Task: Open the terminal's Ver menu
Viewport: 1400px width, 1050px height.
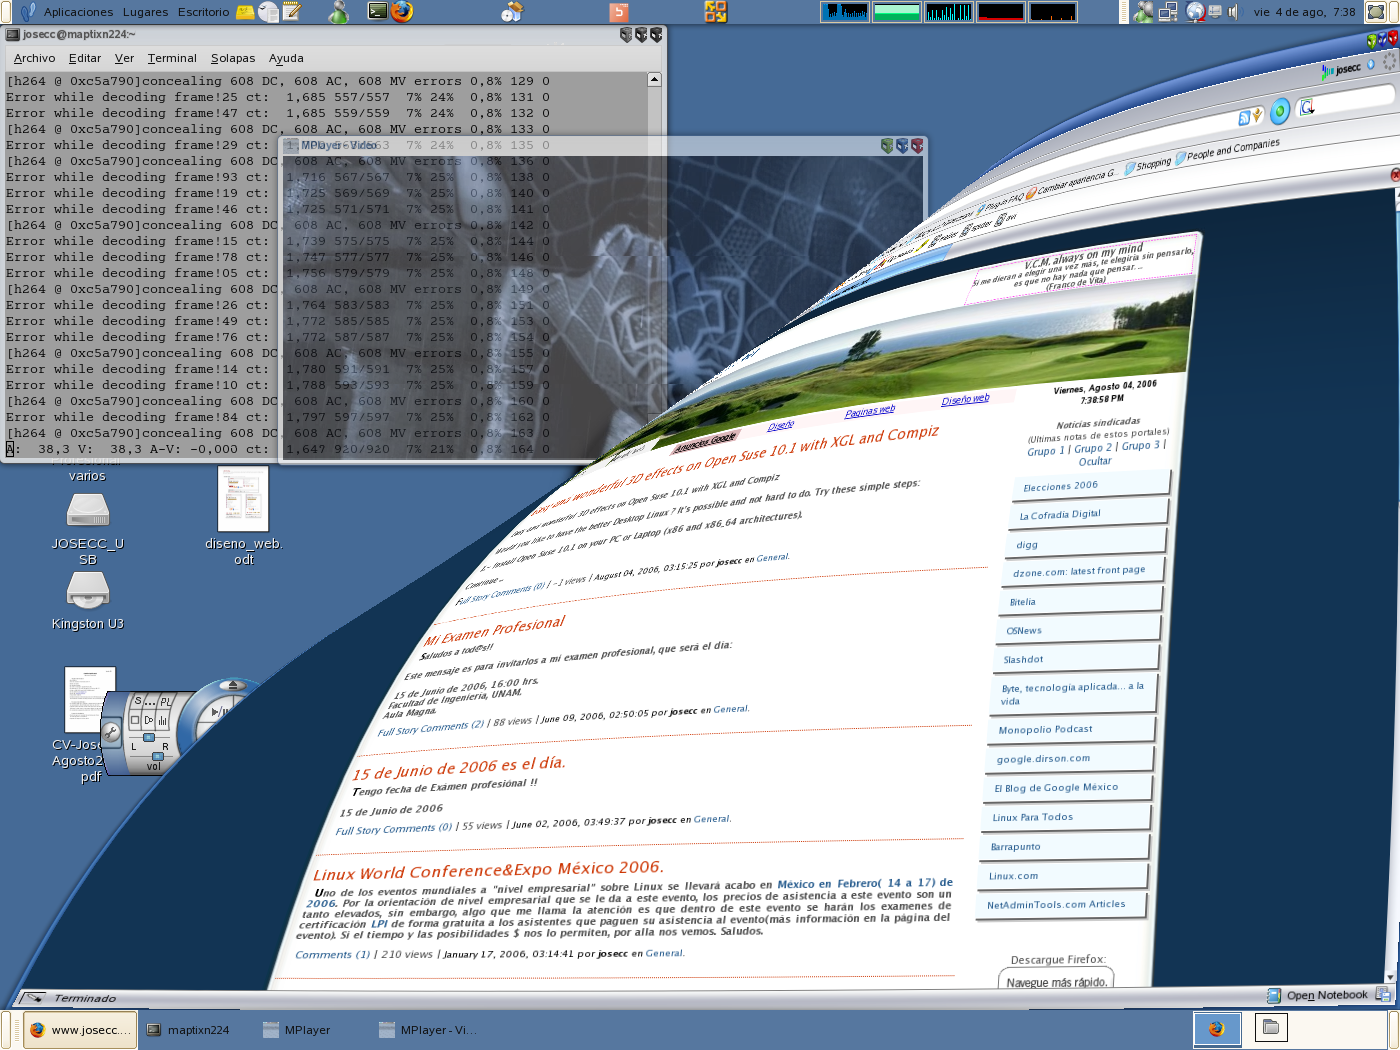Action: click(124, 58)
